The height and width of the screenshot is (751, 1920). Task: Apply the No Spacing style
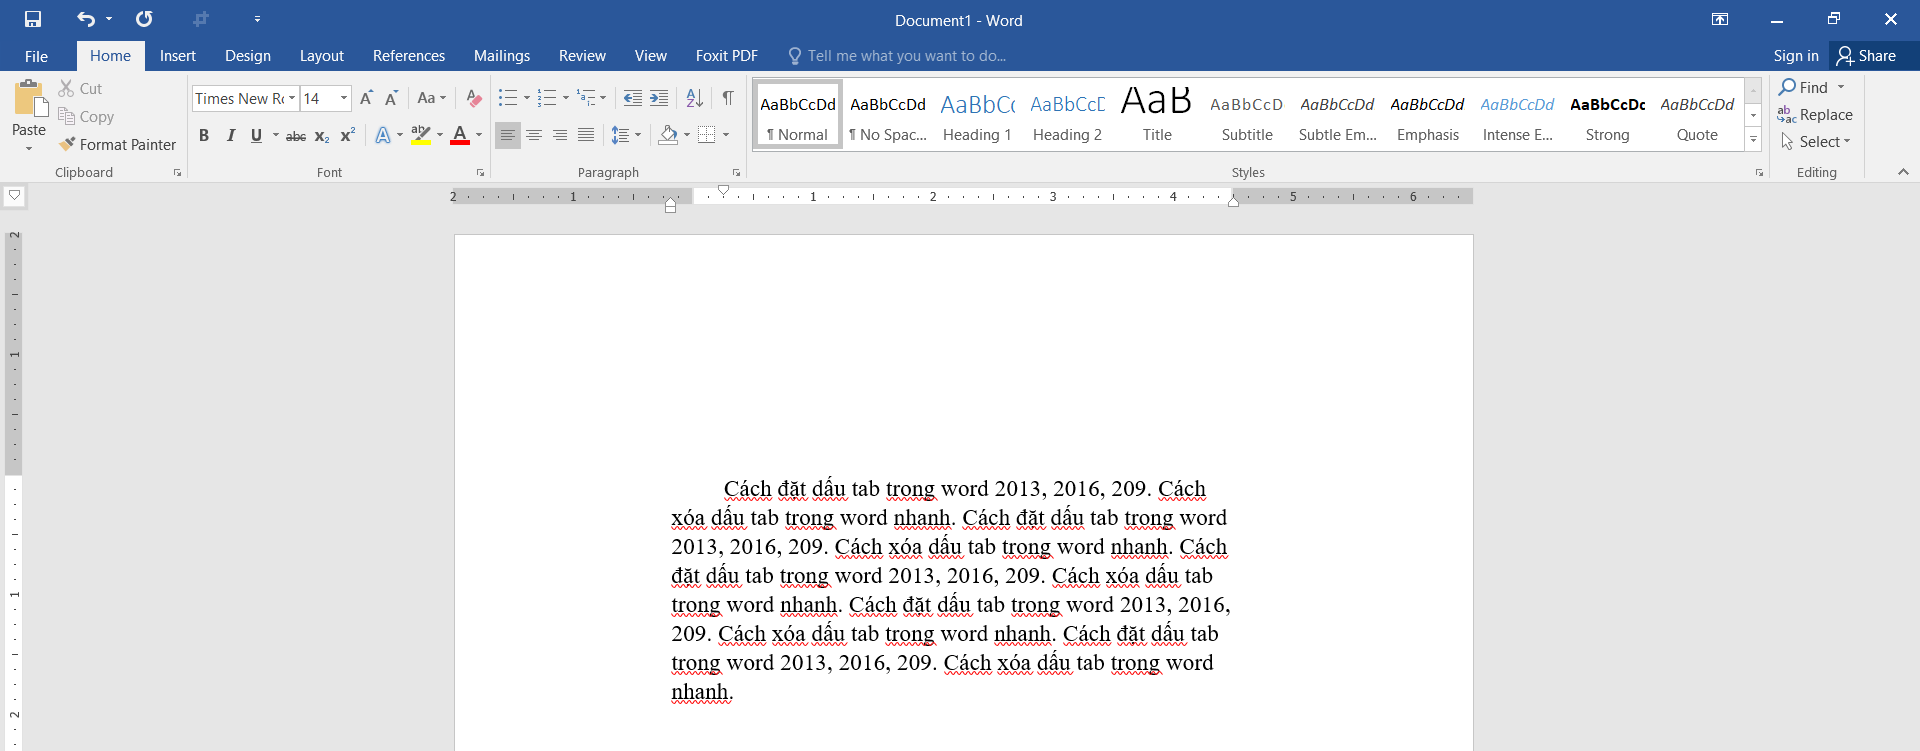(x=887, y=116)
